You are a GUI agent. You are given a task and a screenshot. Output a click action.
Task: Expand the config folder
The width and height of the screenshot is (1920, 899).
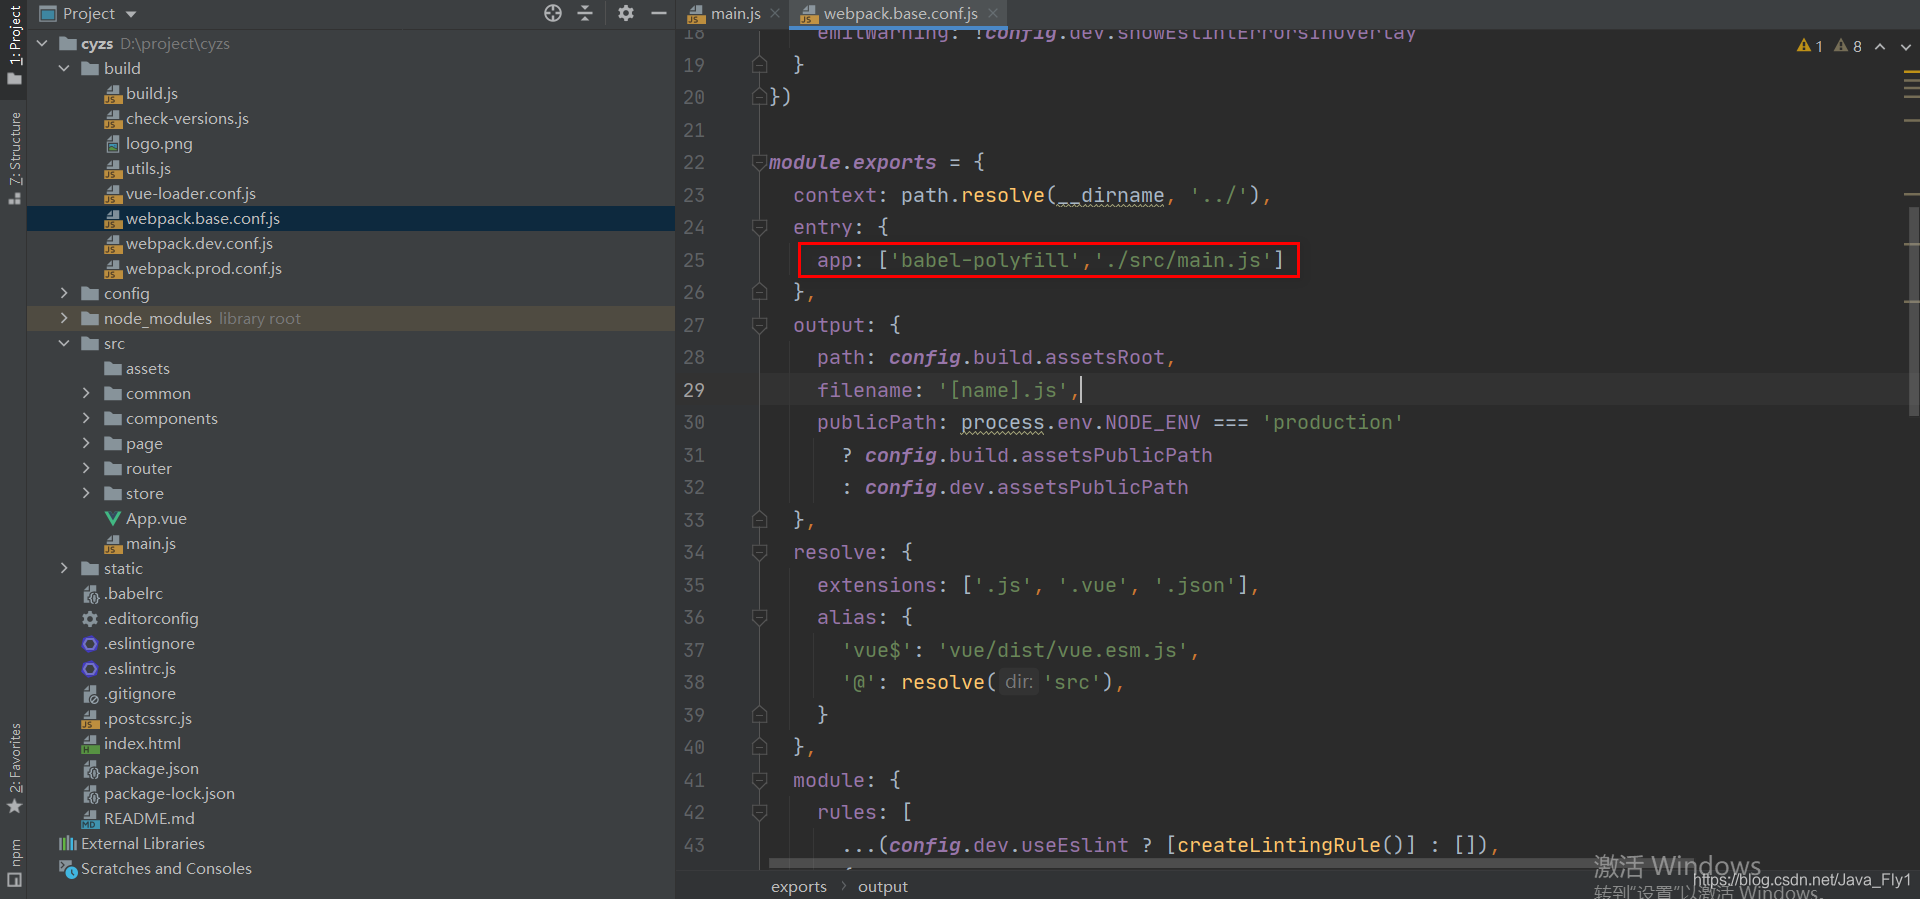(64, 293)
